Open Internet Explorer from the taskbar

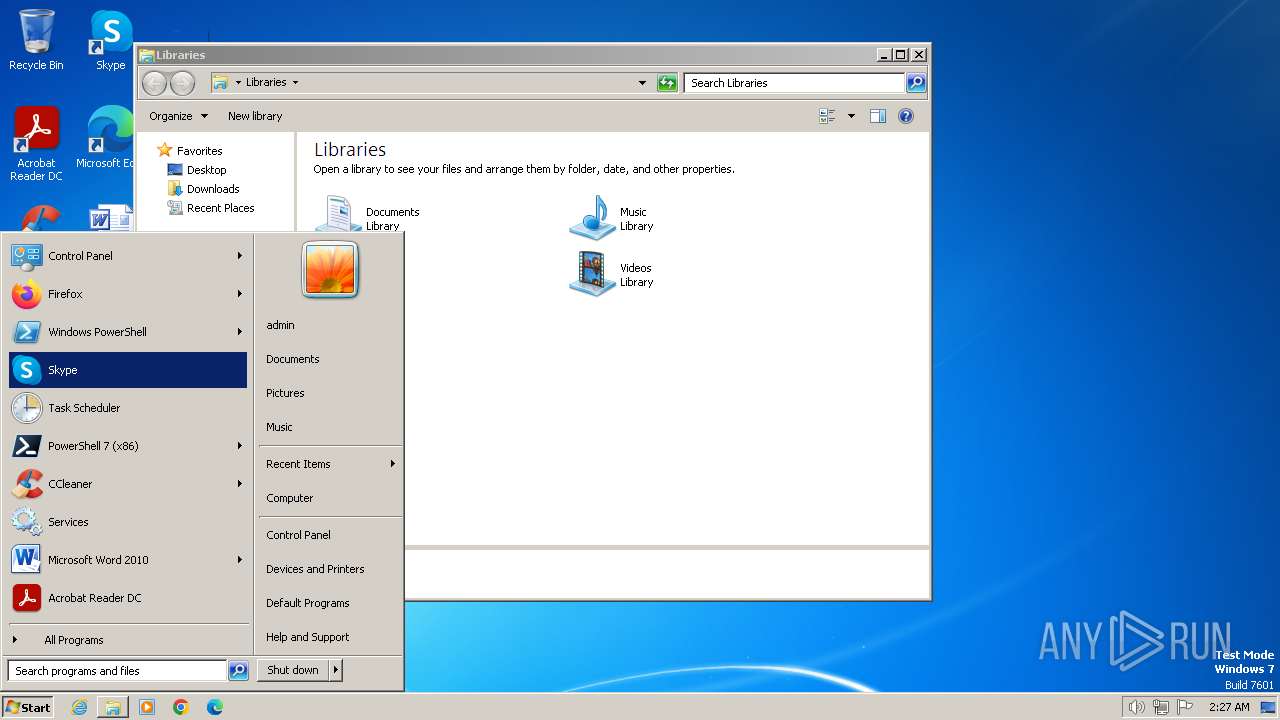(x=79, y=707)
